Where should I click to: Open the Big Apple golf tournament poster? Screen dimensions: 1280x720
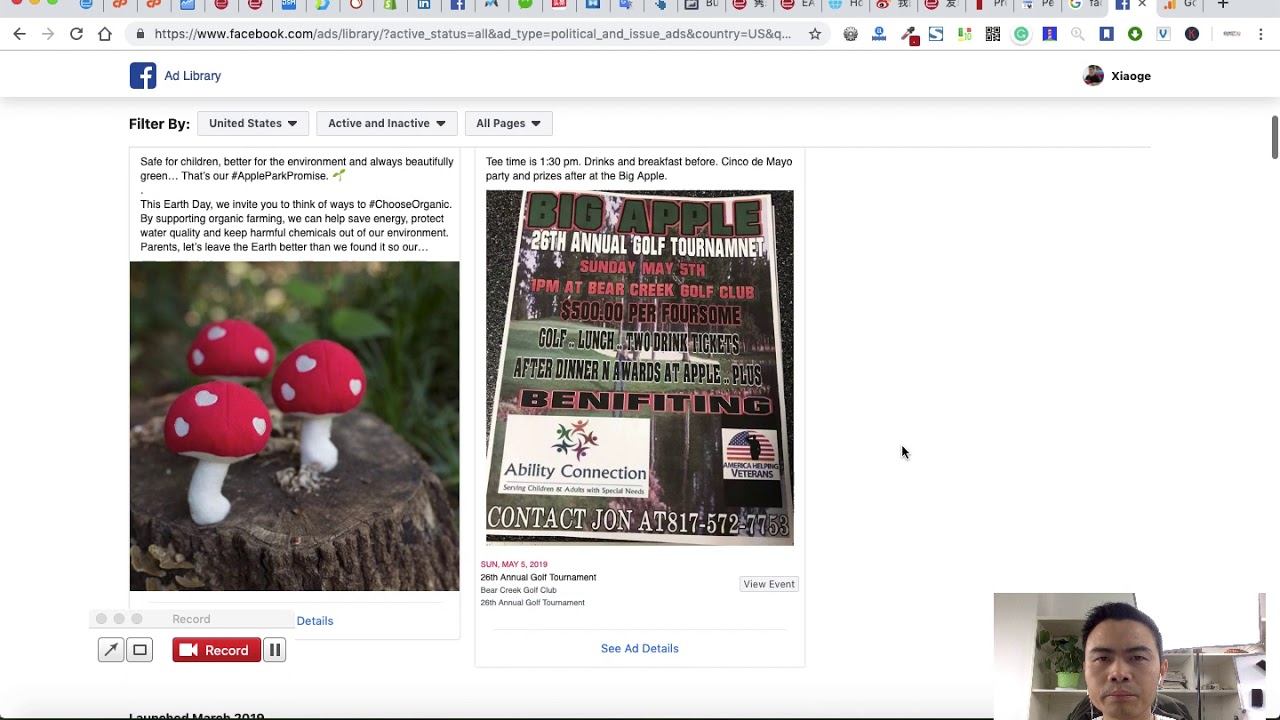point(640,368)
